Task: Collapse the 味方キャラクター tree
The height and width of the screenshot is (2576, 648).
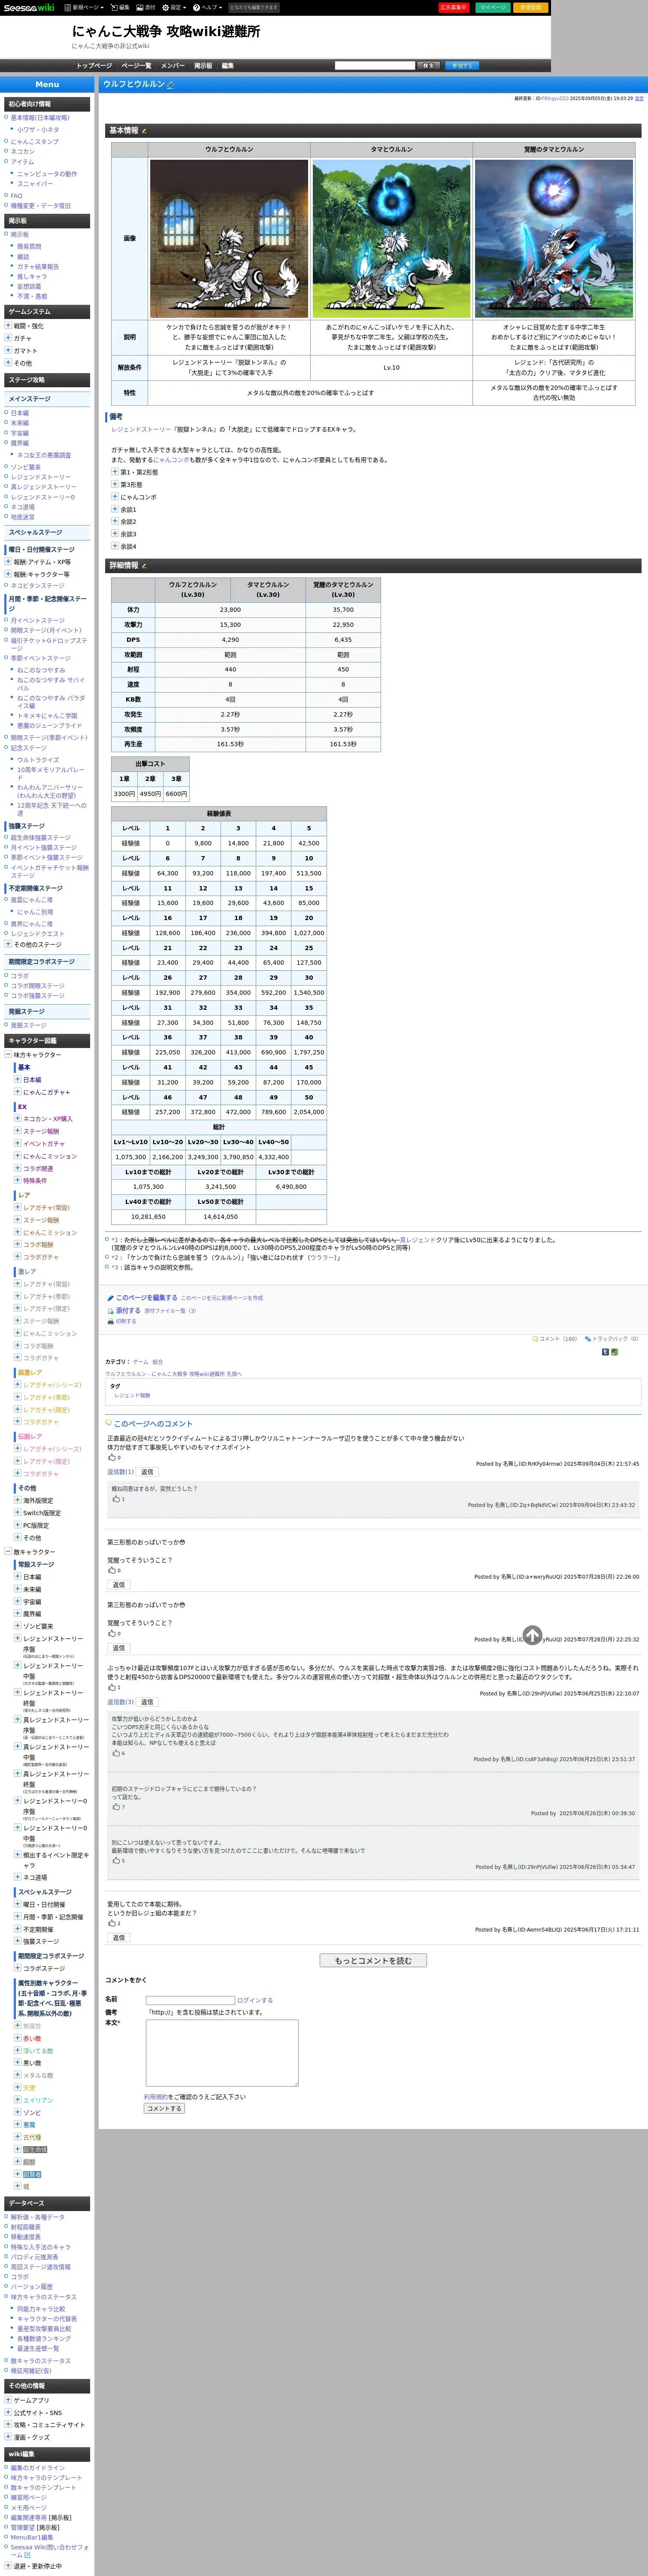Action: (x=8, y=1055)
